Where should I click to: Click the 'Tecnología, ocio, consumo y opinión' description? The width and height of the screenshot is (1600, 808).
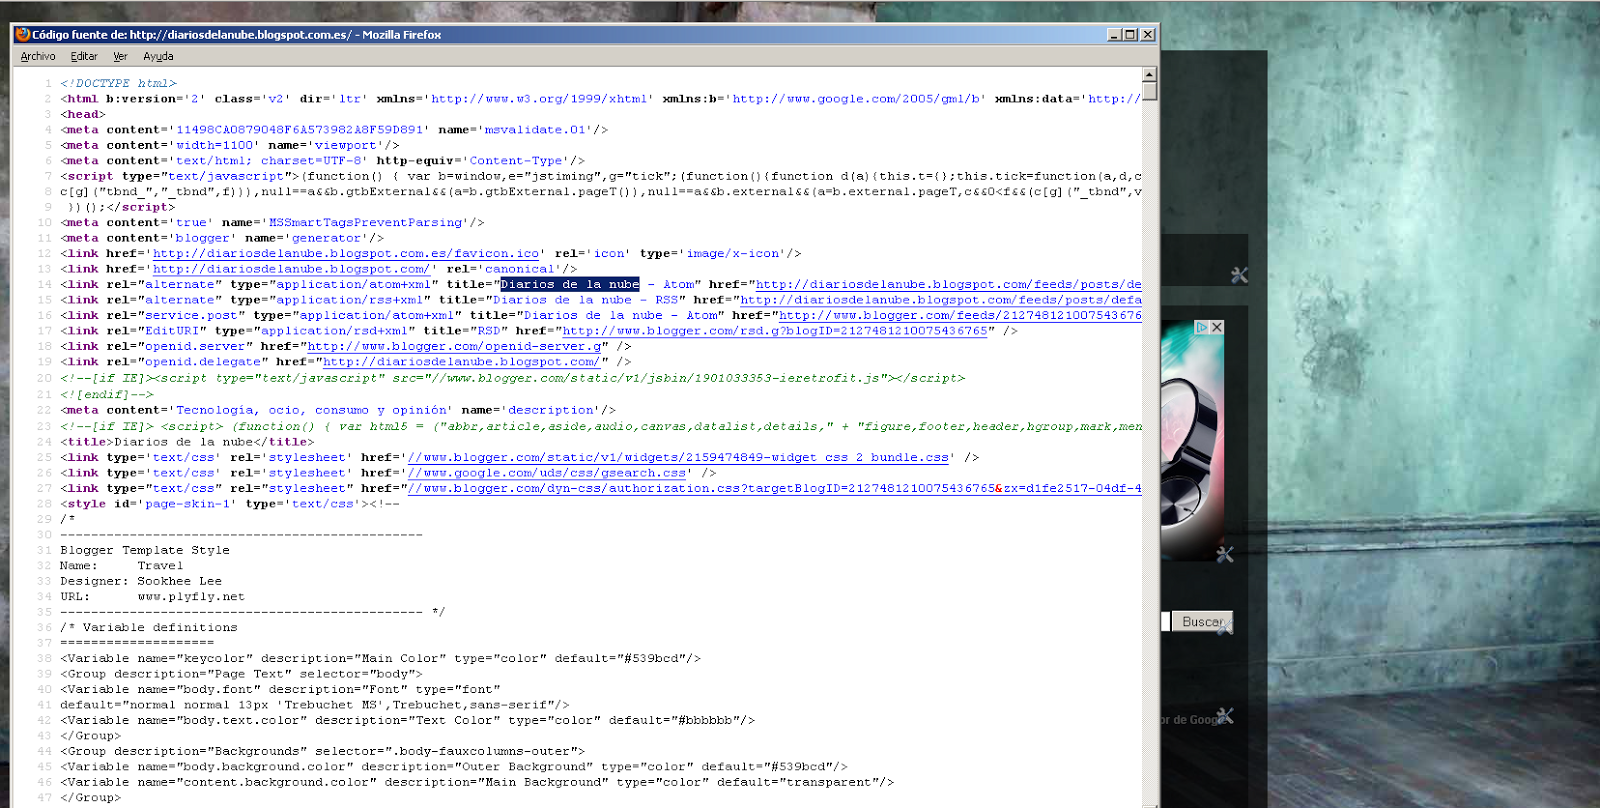pyautogui.click(x=311, y=410)
